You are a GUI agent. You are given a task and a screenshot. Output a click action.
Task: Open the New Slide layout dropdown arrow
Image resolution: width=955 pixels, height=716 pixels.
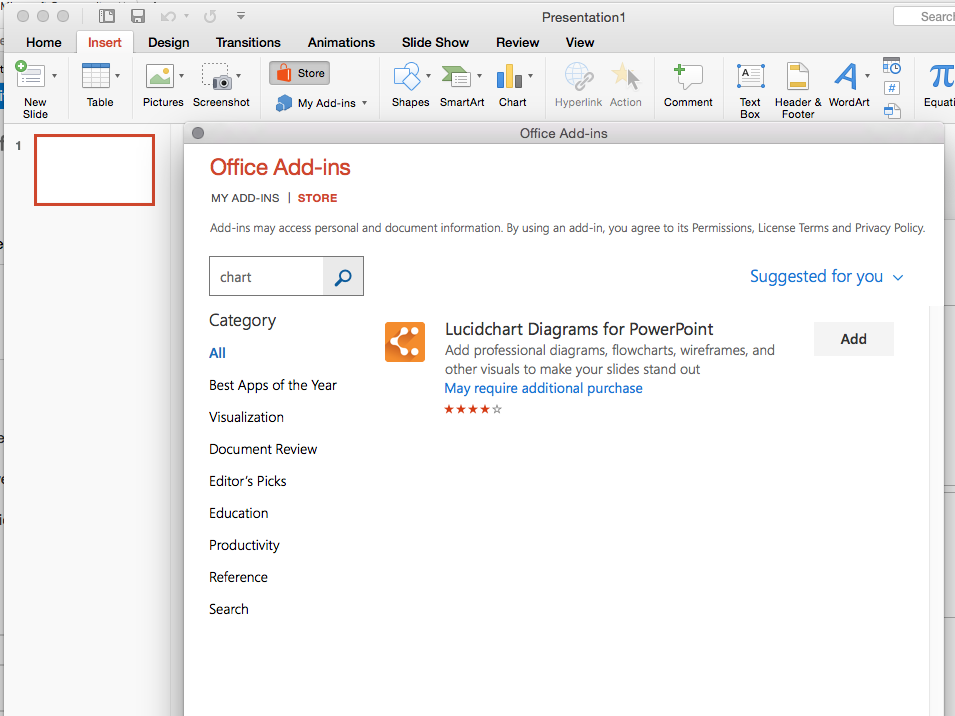pyautogui.click(x=55, y=75)
